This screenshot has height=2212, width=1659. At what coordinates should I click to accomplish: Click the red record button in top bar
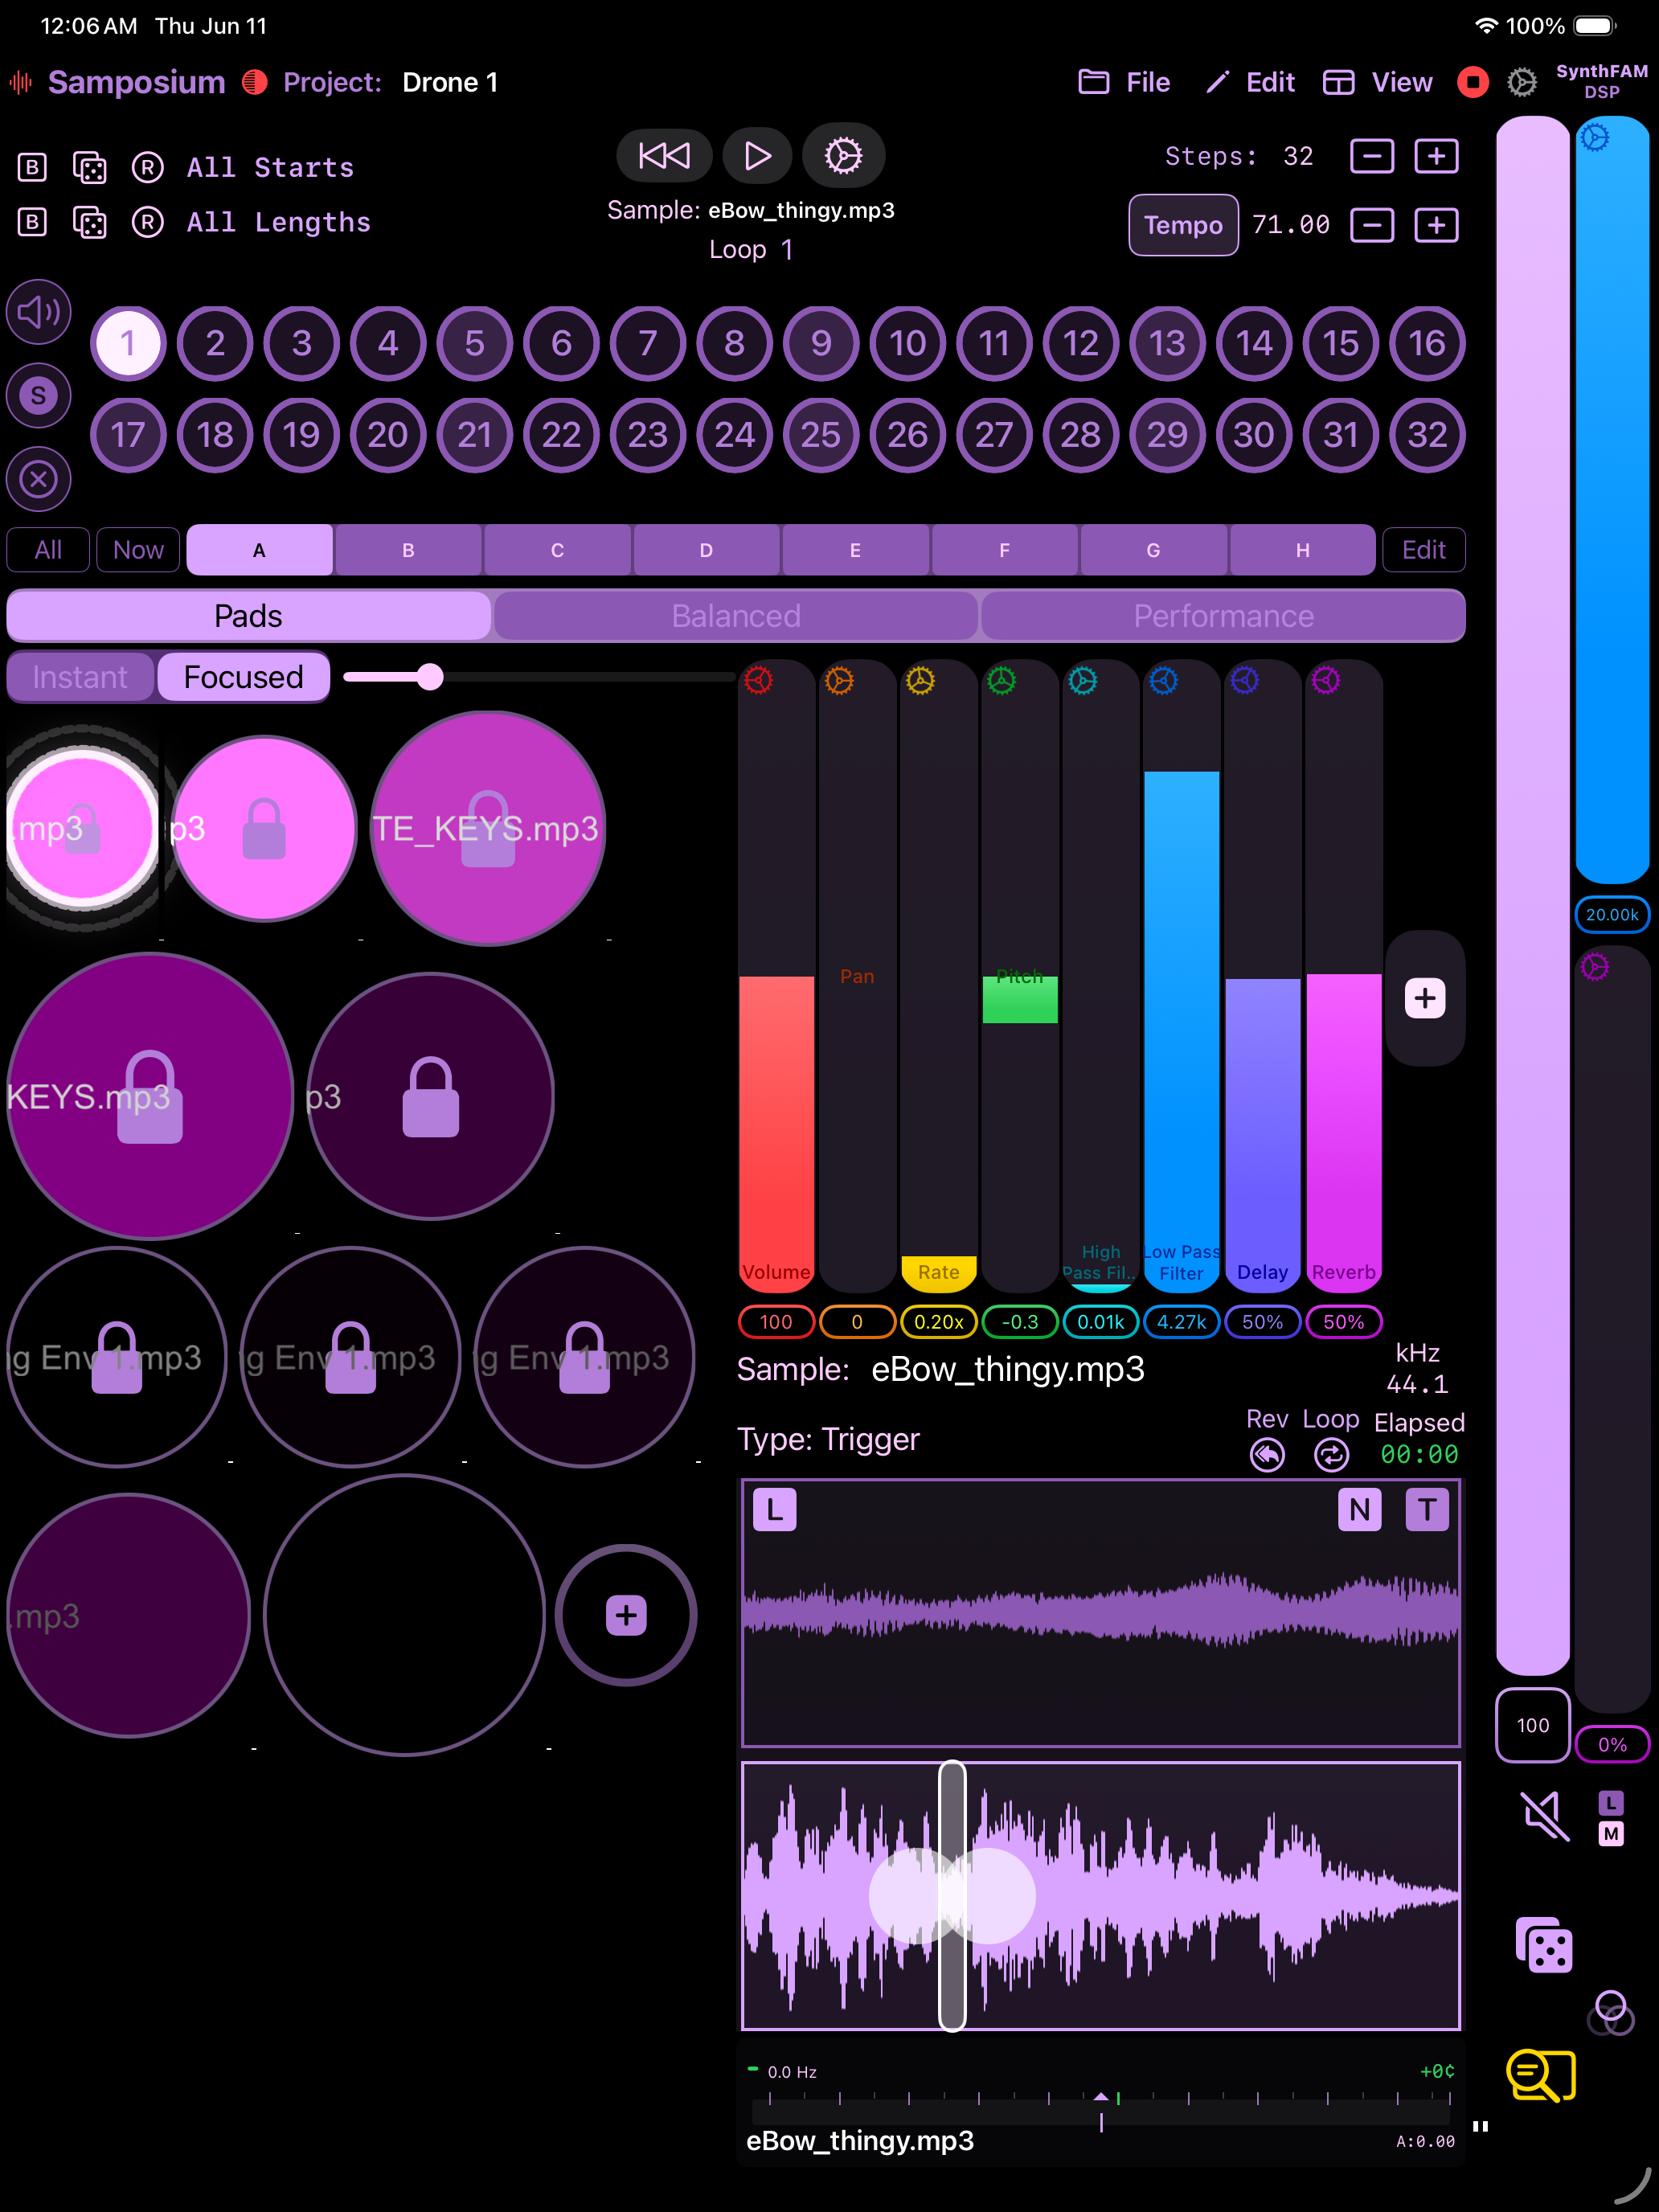click(1472, 82)
